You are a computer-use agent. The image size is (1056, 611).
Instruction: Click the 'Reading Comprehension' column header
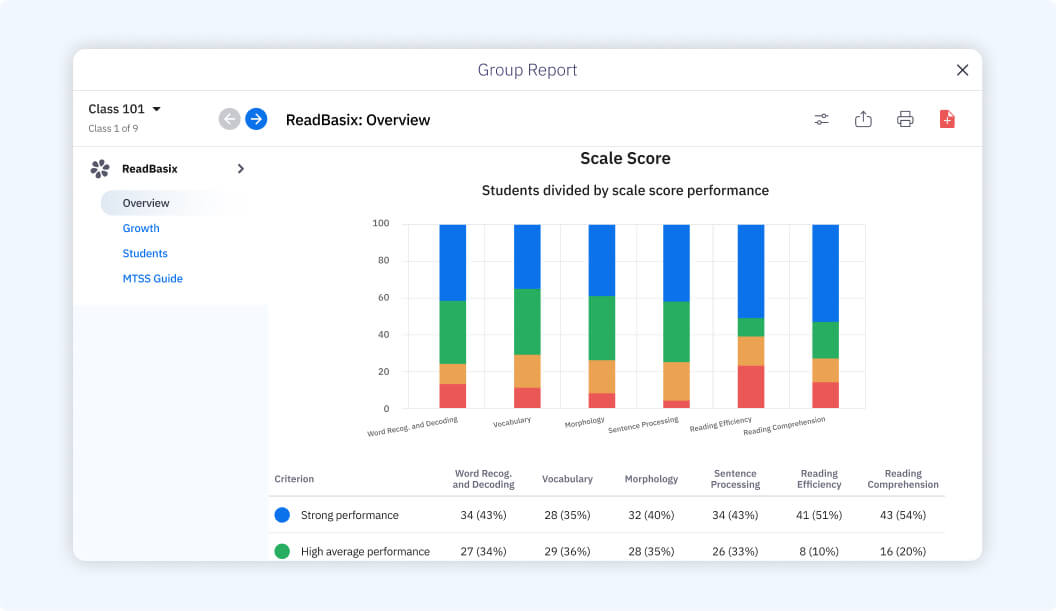[902, 479]
